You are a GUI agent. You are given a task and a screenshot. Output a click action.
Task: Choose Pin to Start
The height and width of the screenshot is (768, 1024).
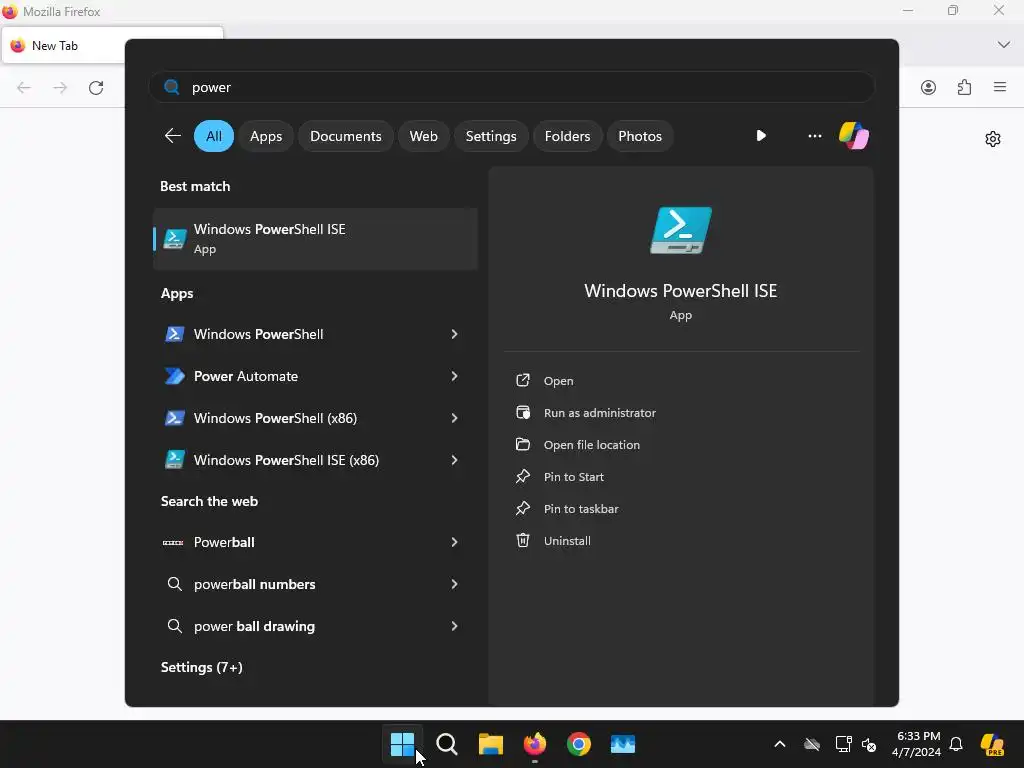point(573,477)
